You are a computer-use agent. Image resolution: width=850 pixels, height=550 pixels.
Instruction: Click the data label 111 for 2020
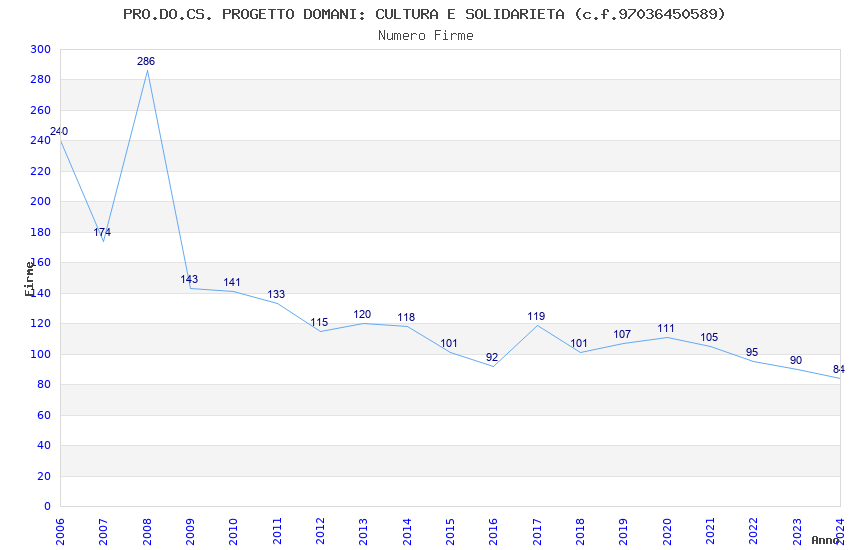pyautogui.click(x=666, y=328)
